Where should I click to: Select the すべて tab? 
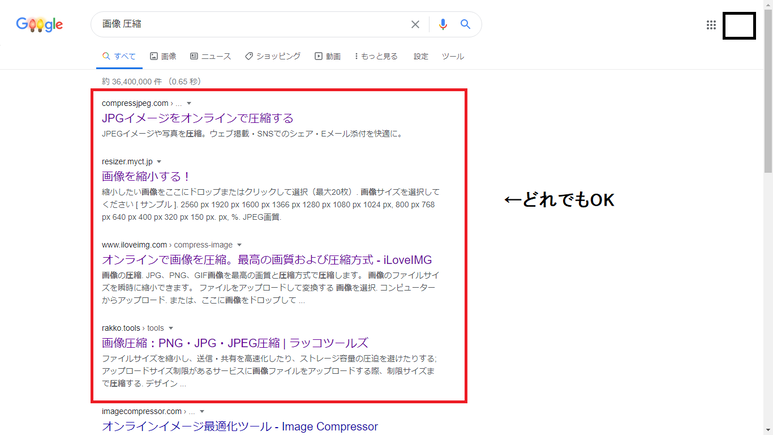click(x=119, y=56)
